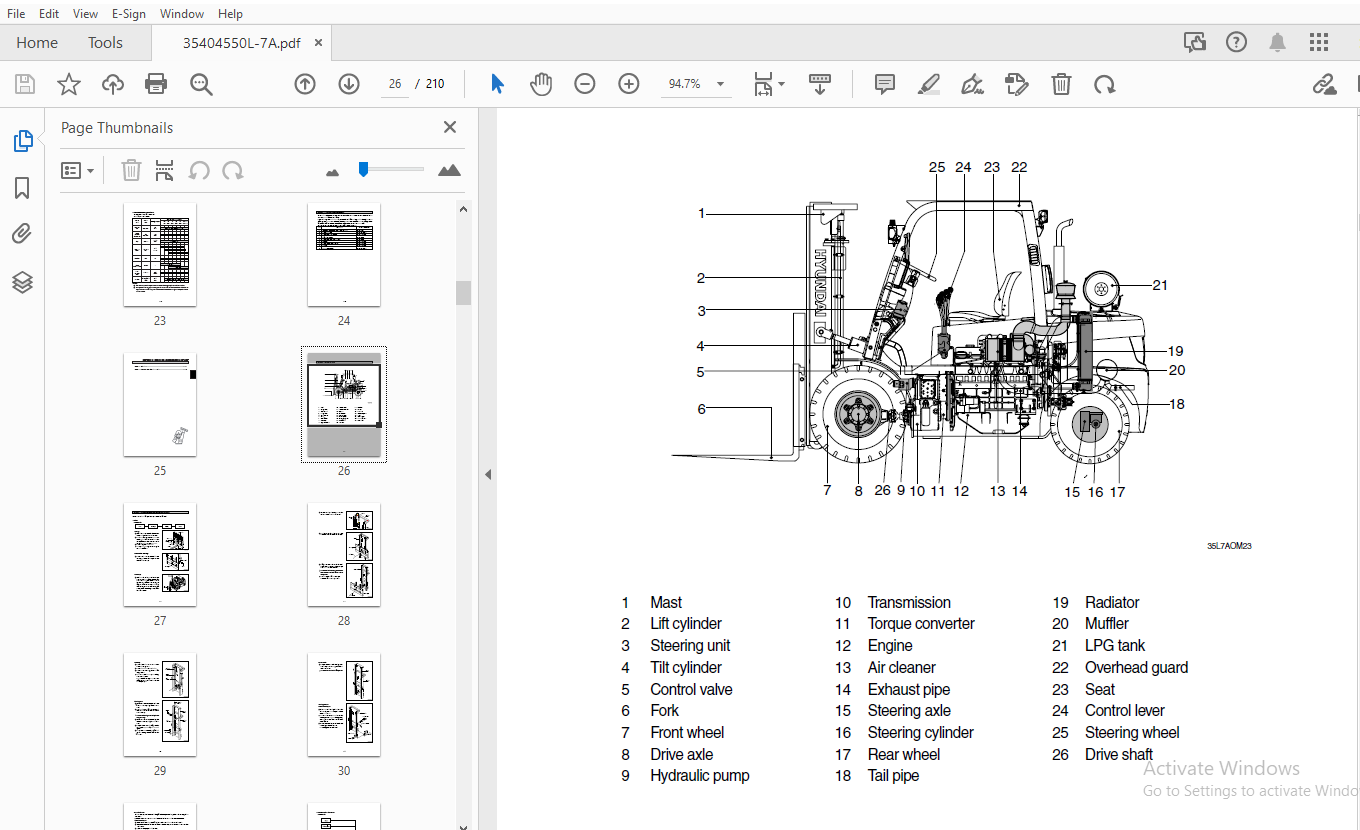Share a link to the file
1360x830 pixels.
(x=1325, y=84)
